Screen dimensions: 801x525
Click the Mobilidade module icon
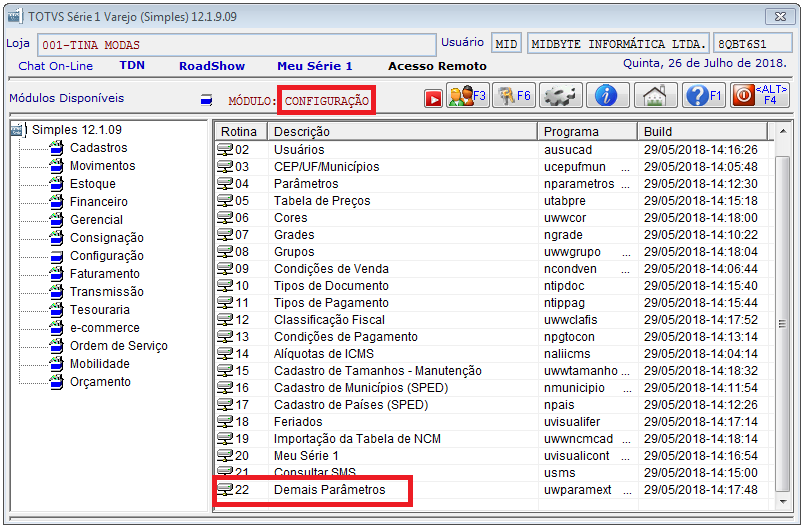coord(57,364)
